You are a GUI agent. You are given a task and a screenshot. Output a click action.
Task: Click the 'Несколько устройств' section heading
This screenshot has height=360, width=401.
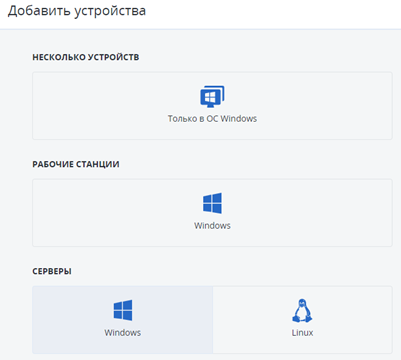point(86,57)
